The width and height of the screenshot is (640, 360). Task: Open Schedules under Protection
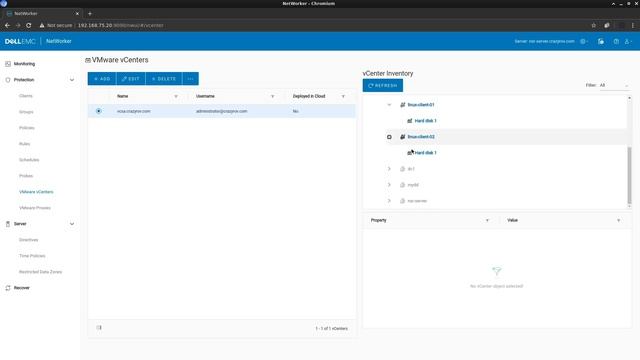pos(29,160)
